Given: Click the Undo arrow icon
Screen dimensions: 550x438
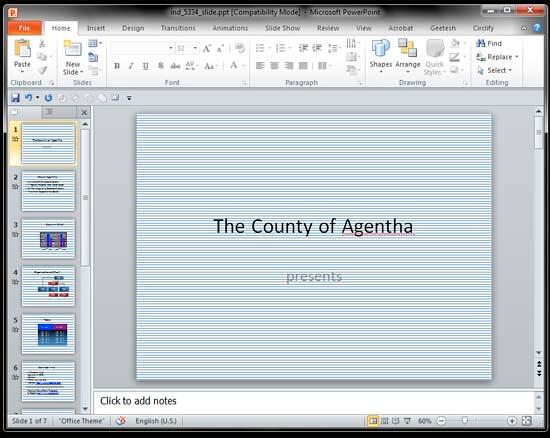Looking at the screenshot, I should pos(28,98).
